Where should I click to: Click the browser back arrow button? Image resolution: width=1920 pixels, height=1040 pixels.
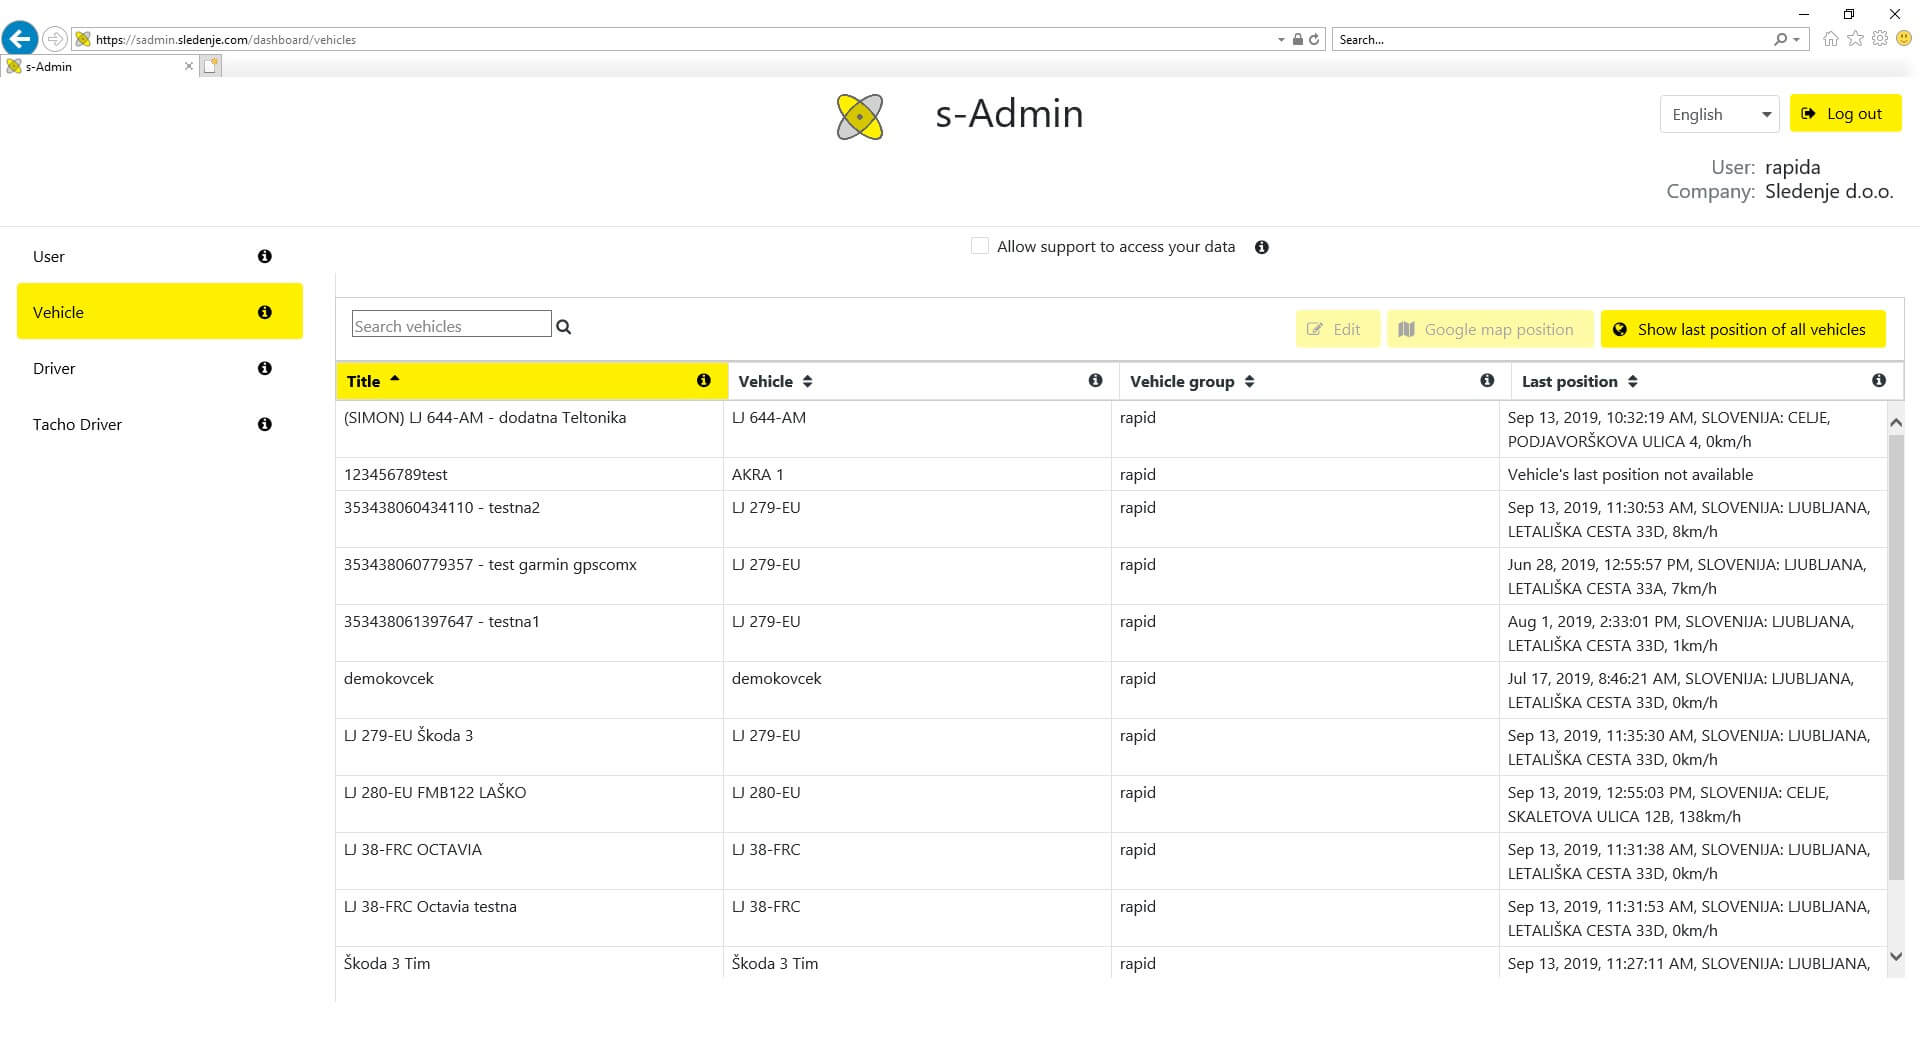click(x=20, y=39)
